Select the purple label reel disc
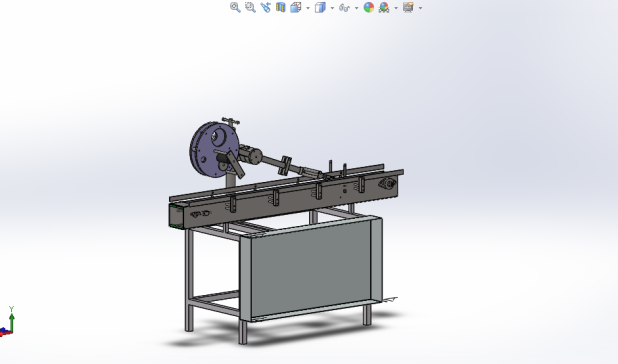Screen dimensions: 618x364 point(215,150)
